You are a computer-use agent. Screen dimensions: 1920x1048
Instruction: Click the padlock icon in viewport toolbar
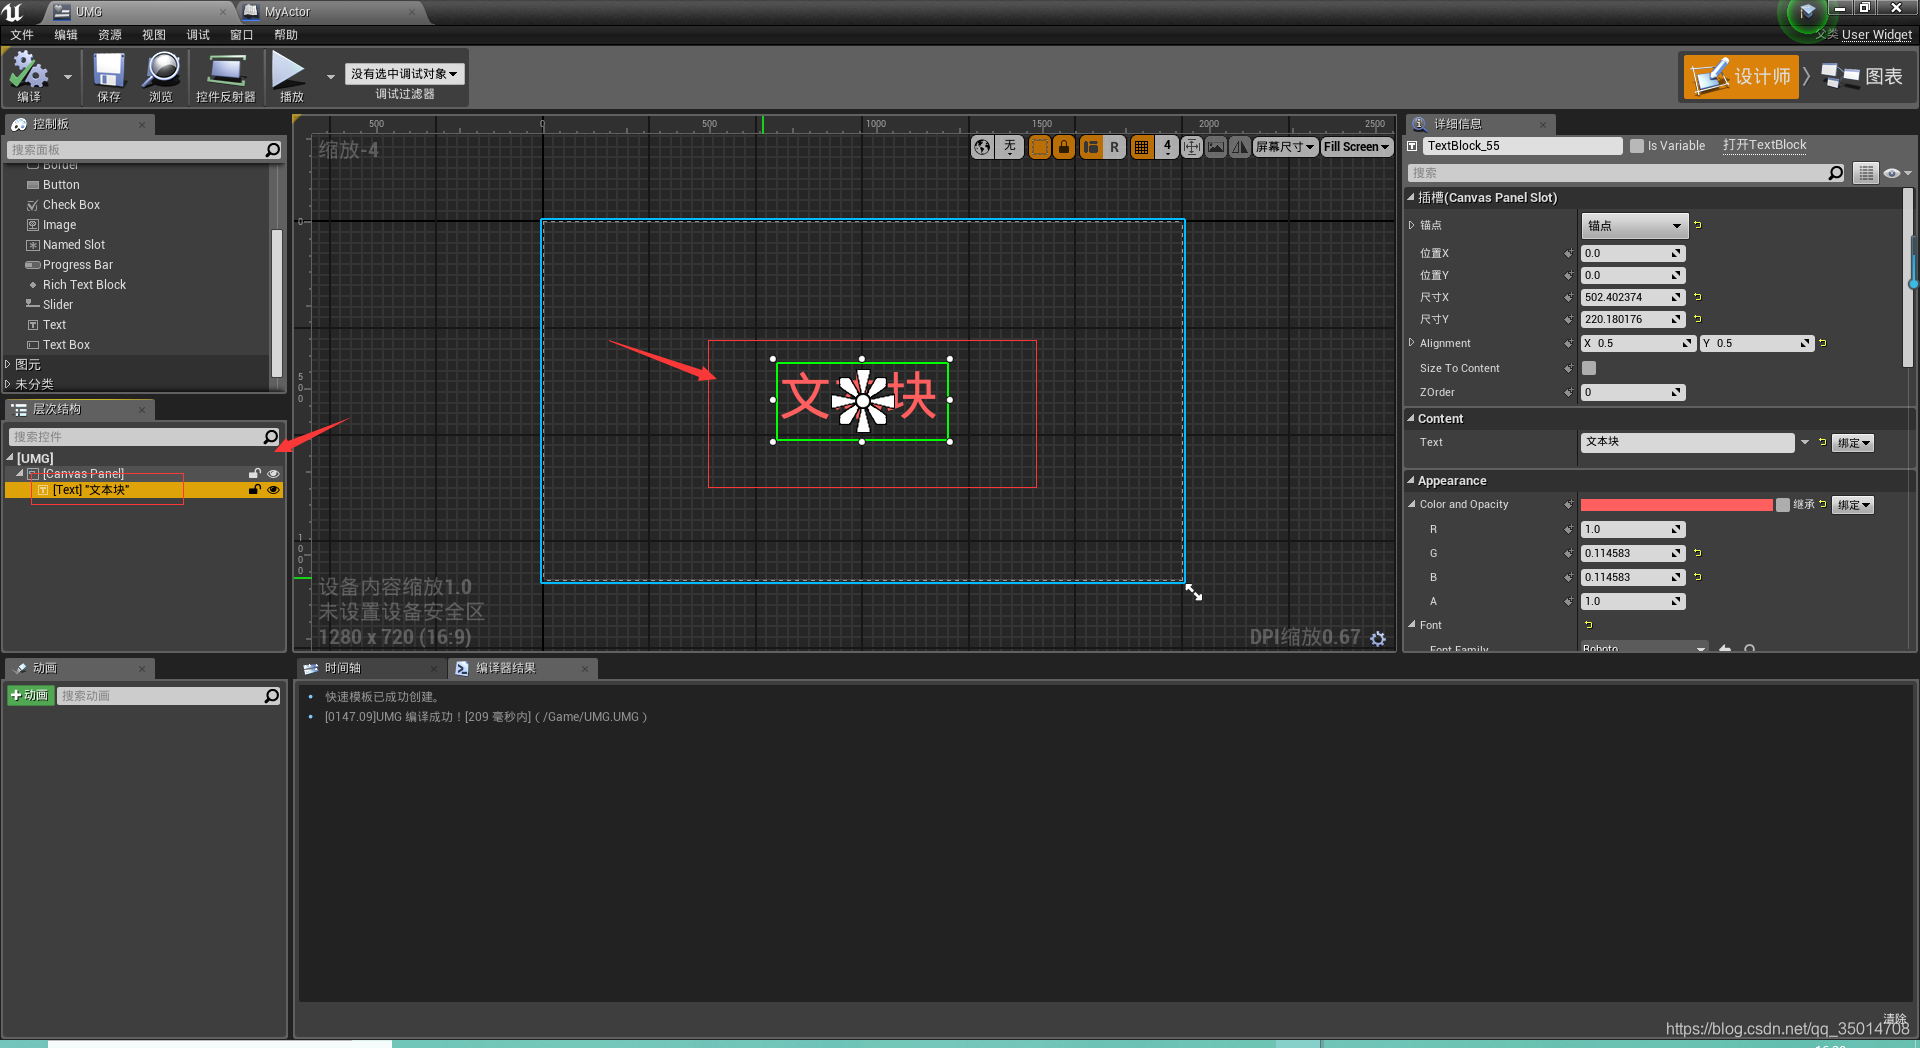1064,147
